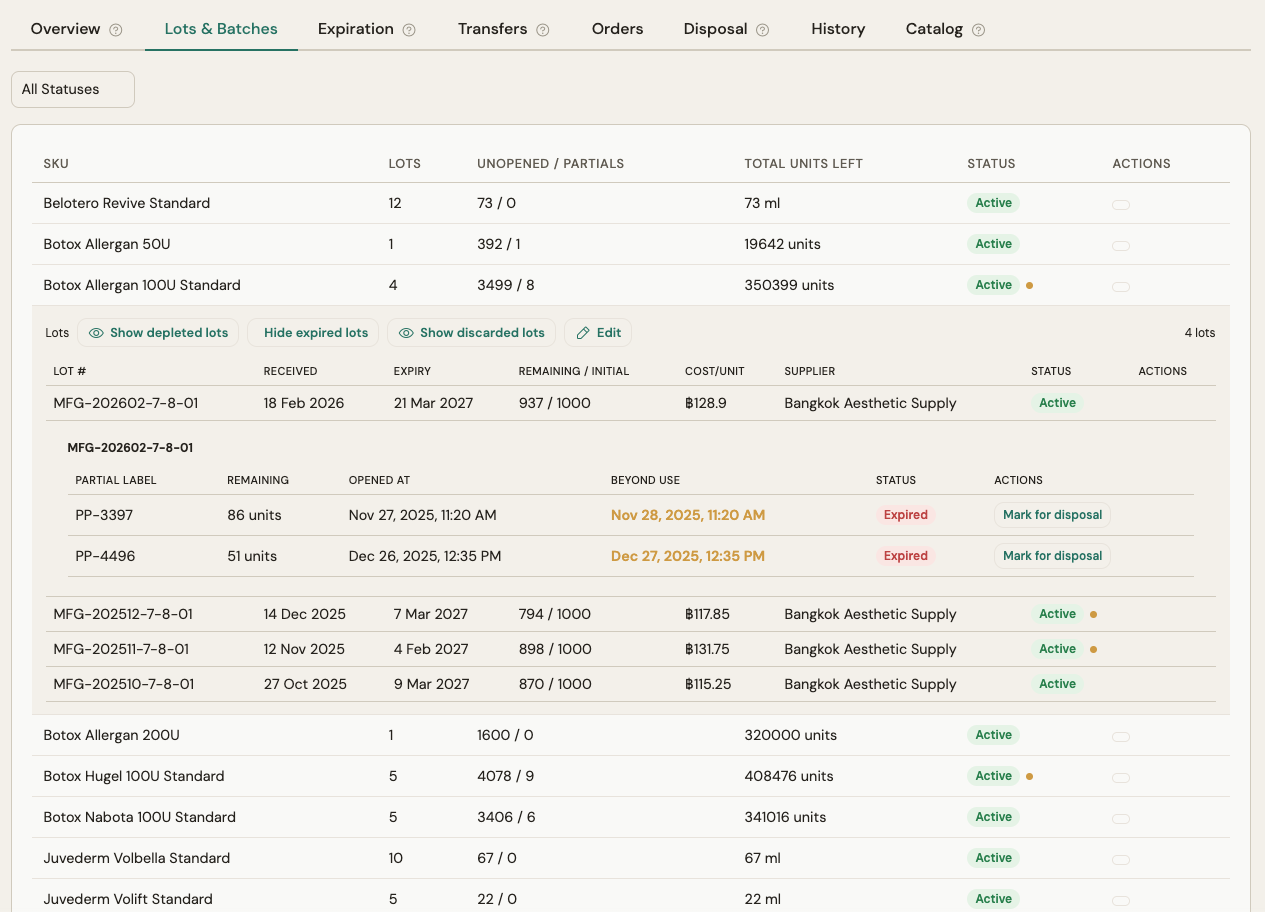1265x912 pixels.
Task: Click the eye icon on Show discarded lots
Action: [x=405, y=332]
